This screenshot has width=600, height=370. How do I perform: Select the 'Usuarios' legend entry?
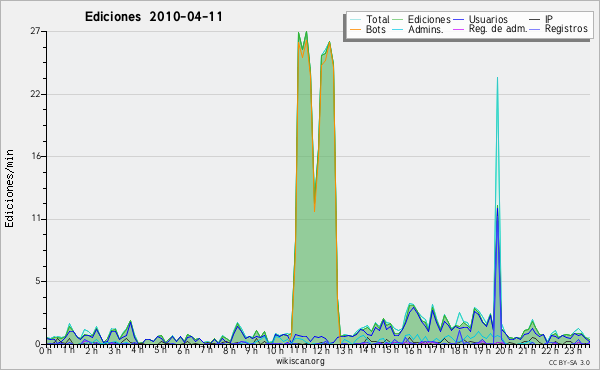pos(488,19)
